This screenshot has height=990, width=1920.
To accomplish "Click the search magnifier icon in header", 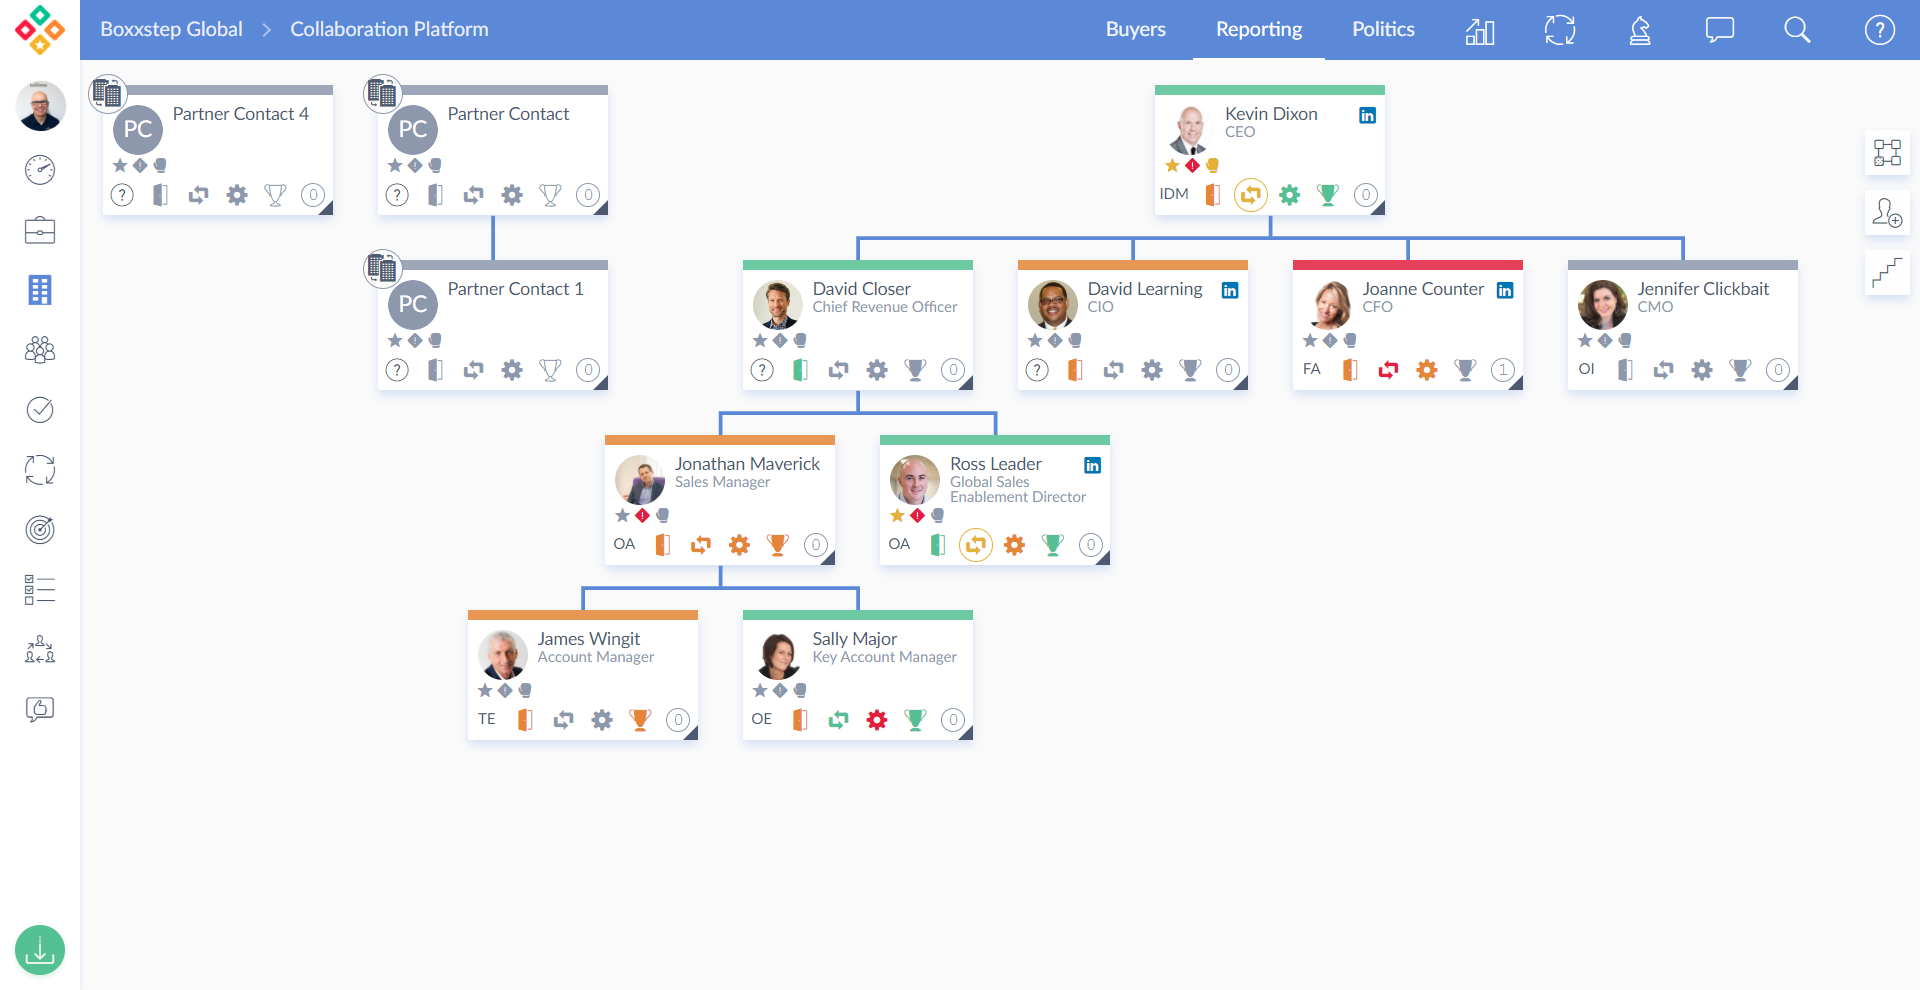I will [x=1797, y=30].
